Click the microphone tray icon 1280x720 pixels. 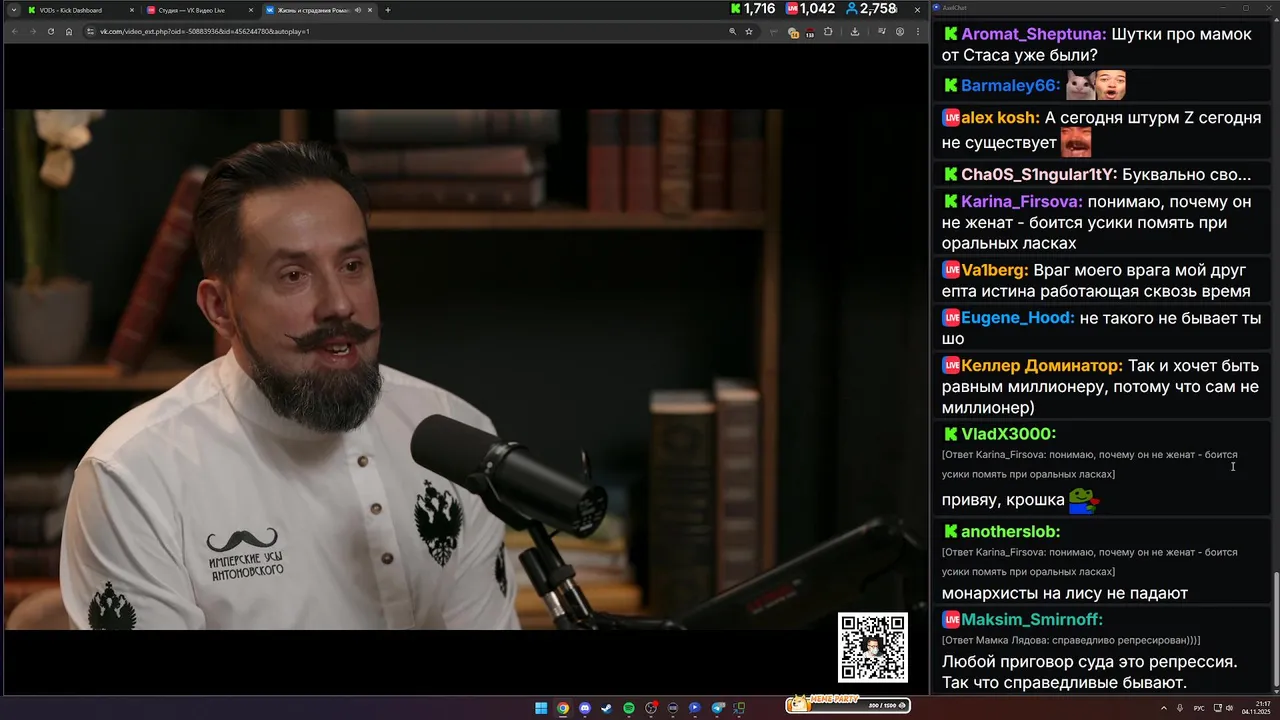(1180, 708)
